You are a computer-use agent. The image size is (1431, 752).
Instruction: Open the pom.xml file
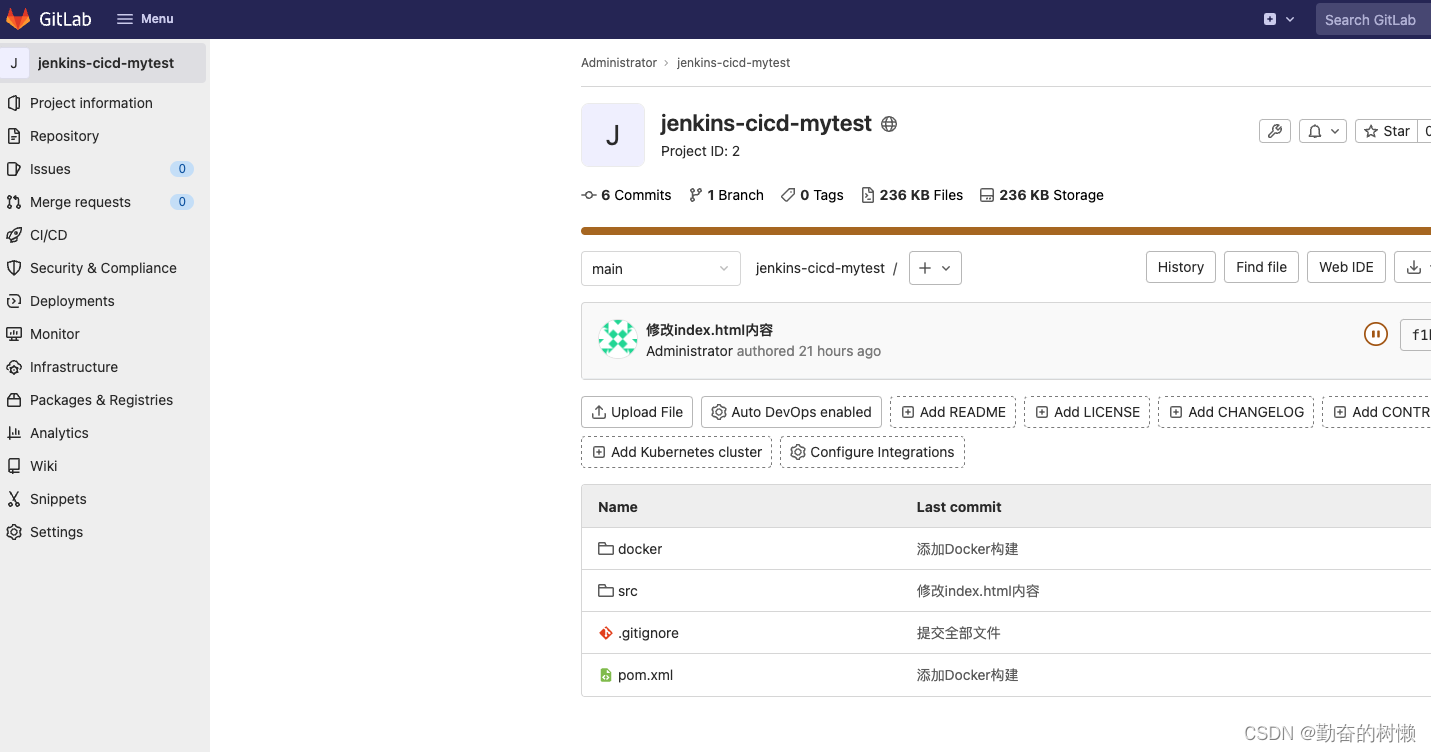click(x=645, y=675)
